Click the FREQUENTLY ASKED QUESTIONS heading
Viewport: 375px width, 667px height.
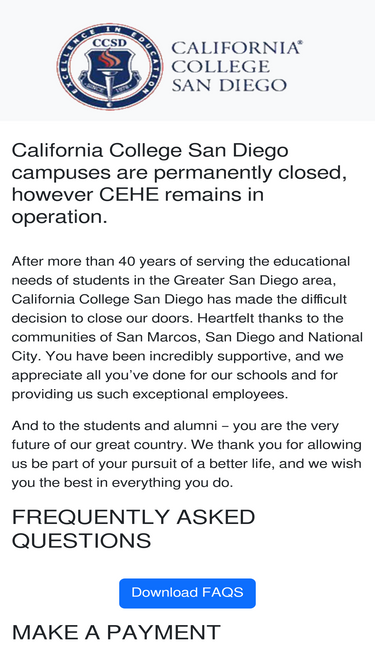pyautogui.click(x=133, y=529)
